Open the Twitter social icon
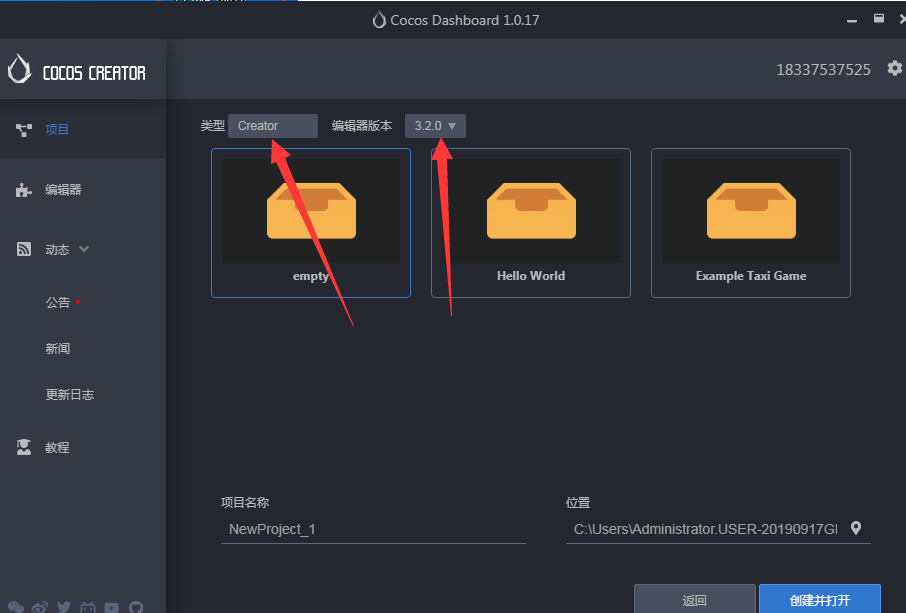The image size is (906, 613). (64, 607)
